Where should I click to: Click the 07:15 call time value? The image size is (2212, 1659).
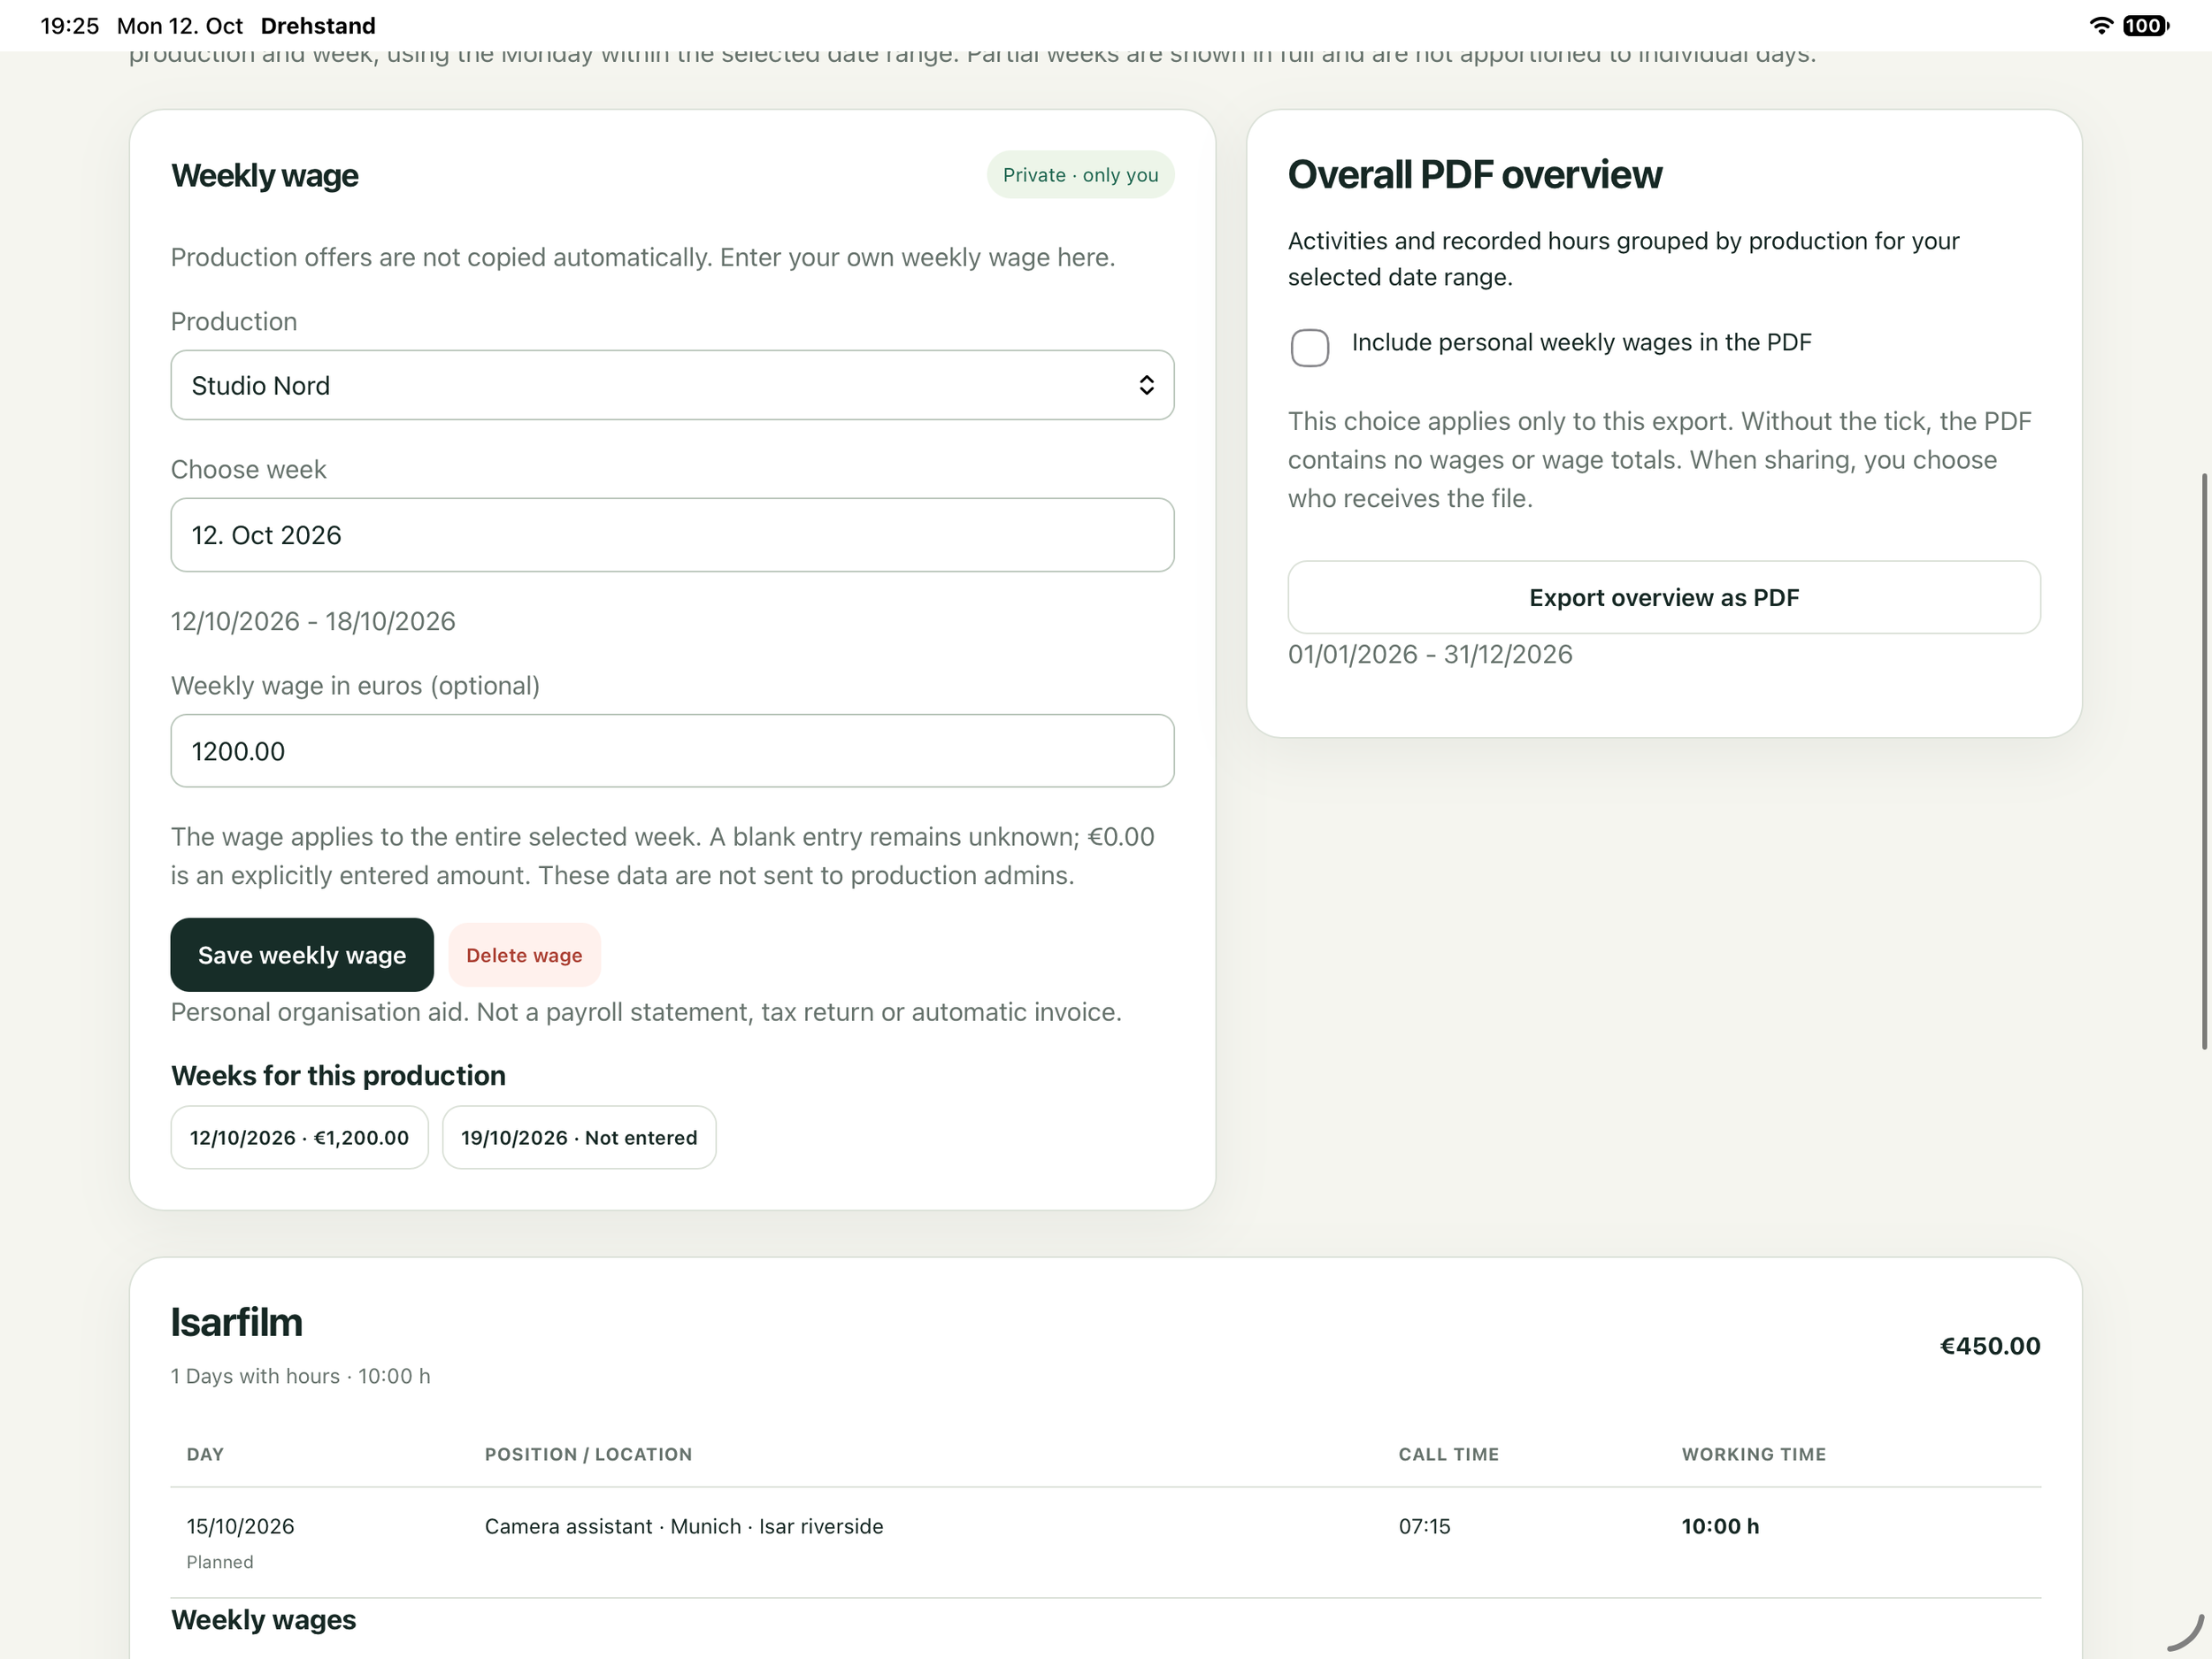(x=1424, y=1526)
